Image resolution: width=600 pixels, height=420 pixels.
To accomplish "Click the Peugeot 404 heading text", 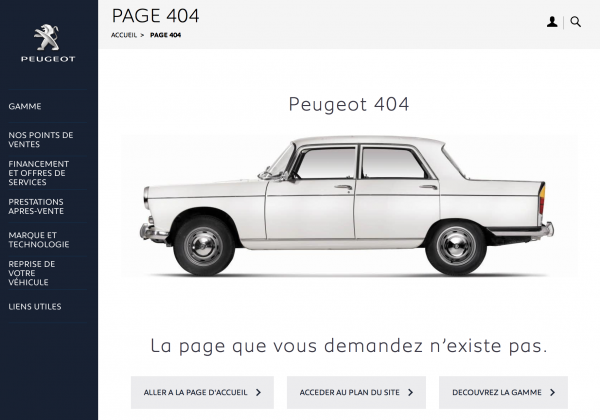I will pos(349,104).
